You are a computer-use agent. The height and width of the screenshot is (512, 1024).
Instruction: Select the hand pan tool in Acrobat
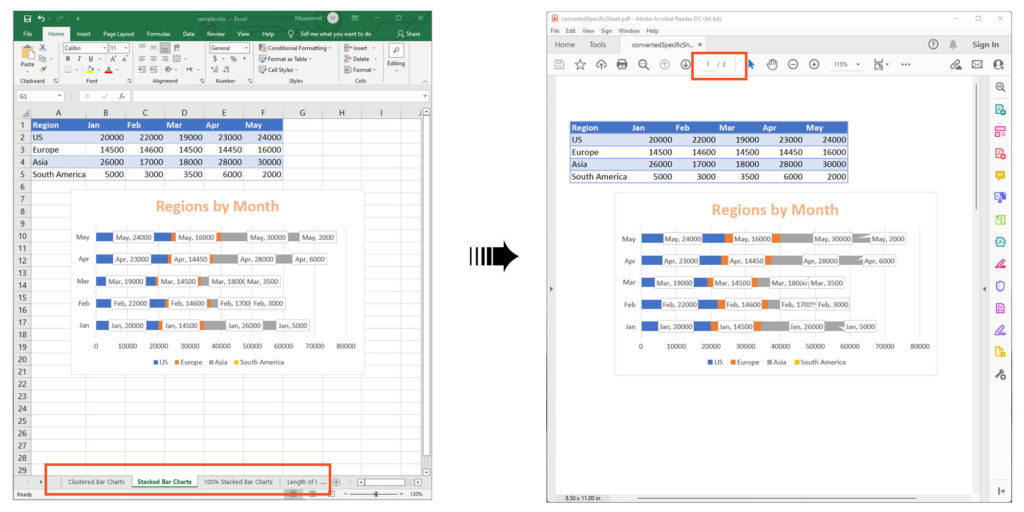tap(771, 64)
